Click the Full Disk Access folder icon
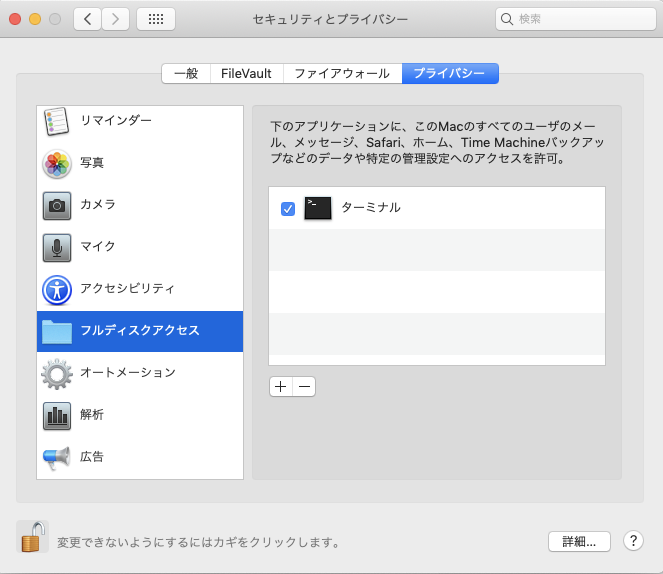The height and width of the screenshot is (574, 663). point(57,332)
